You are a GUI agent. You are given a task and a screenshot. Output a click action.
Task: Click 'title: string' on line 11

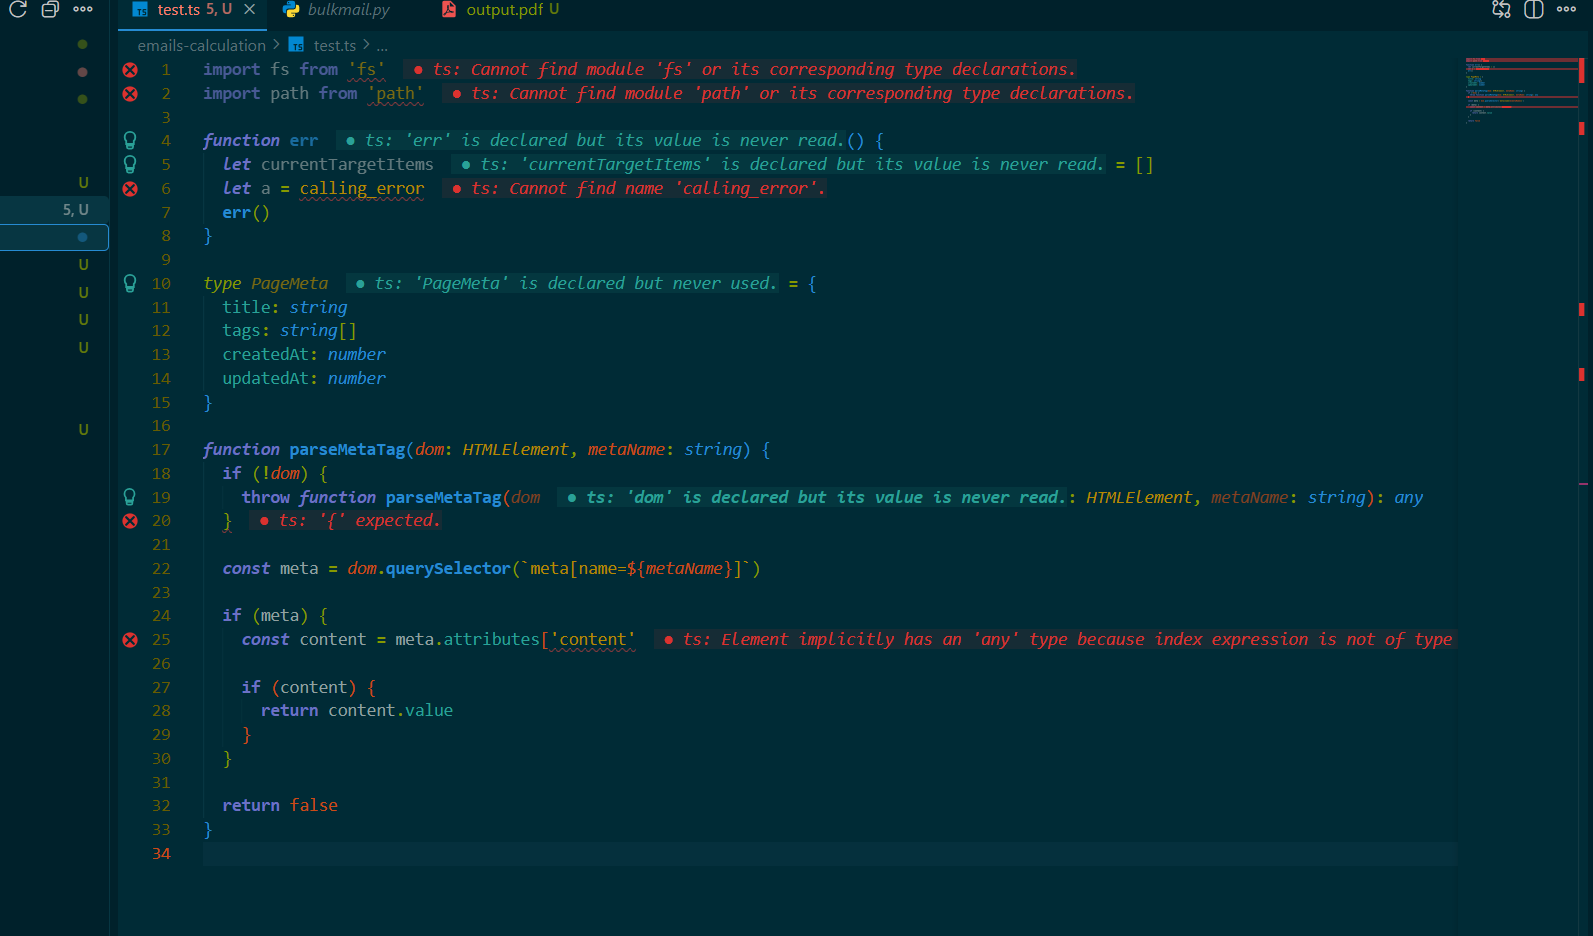[x=285, y=307]
